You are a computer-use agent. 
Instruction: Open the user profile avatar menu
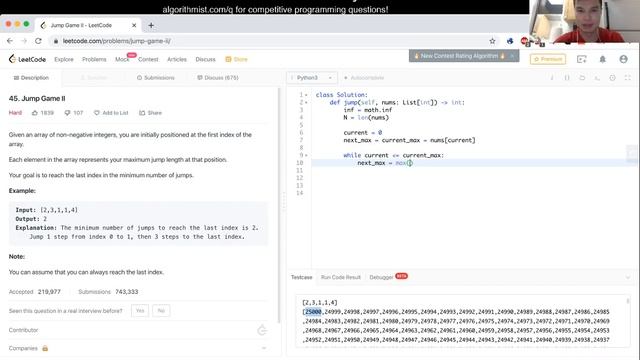click(623, 59)
